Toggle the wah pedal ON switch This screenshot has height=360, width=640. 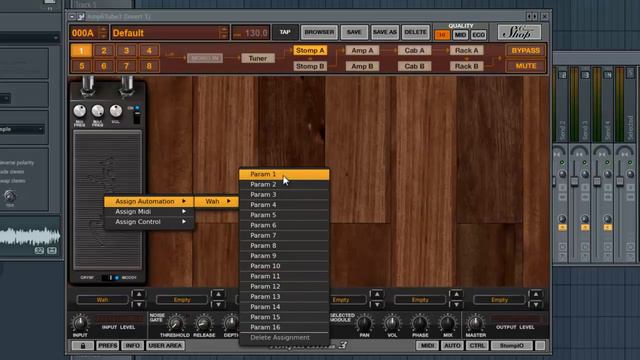click(137, 116)
